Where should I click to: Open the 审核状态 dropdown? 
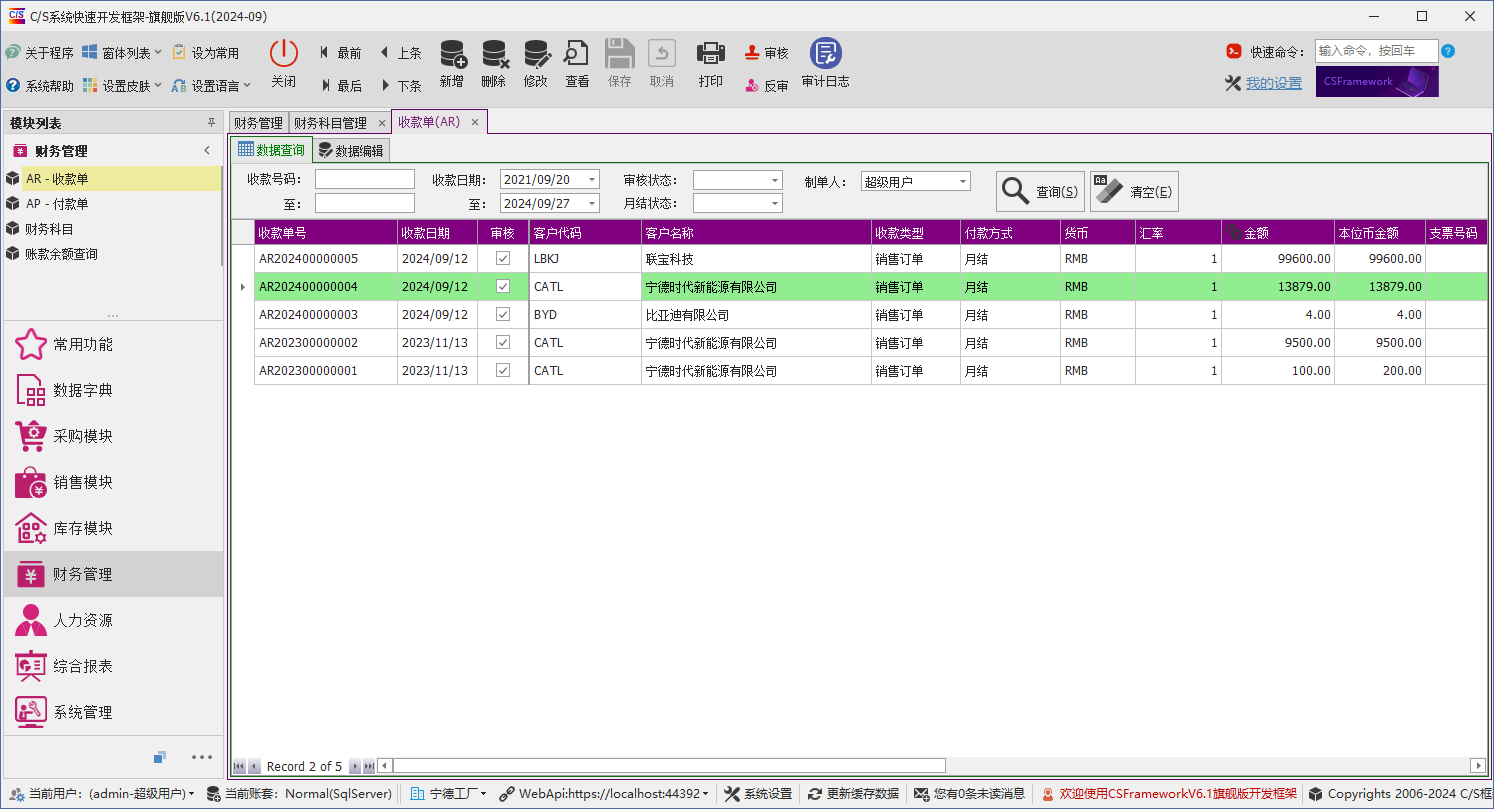[x=775, y=181]
